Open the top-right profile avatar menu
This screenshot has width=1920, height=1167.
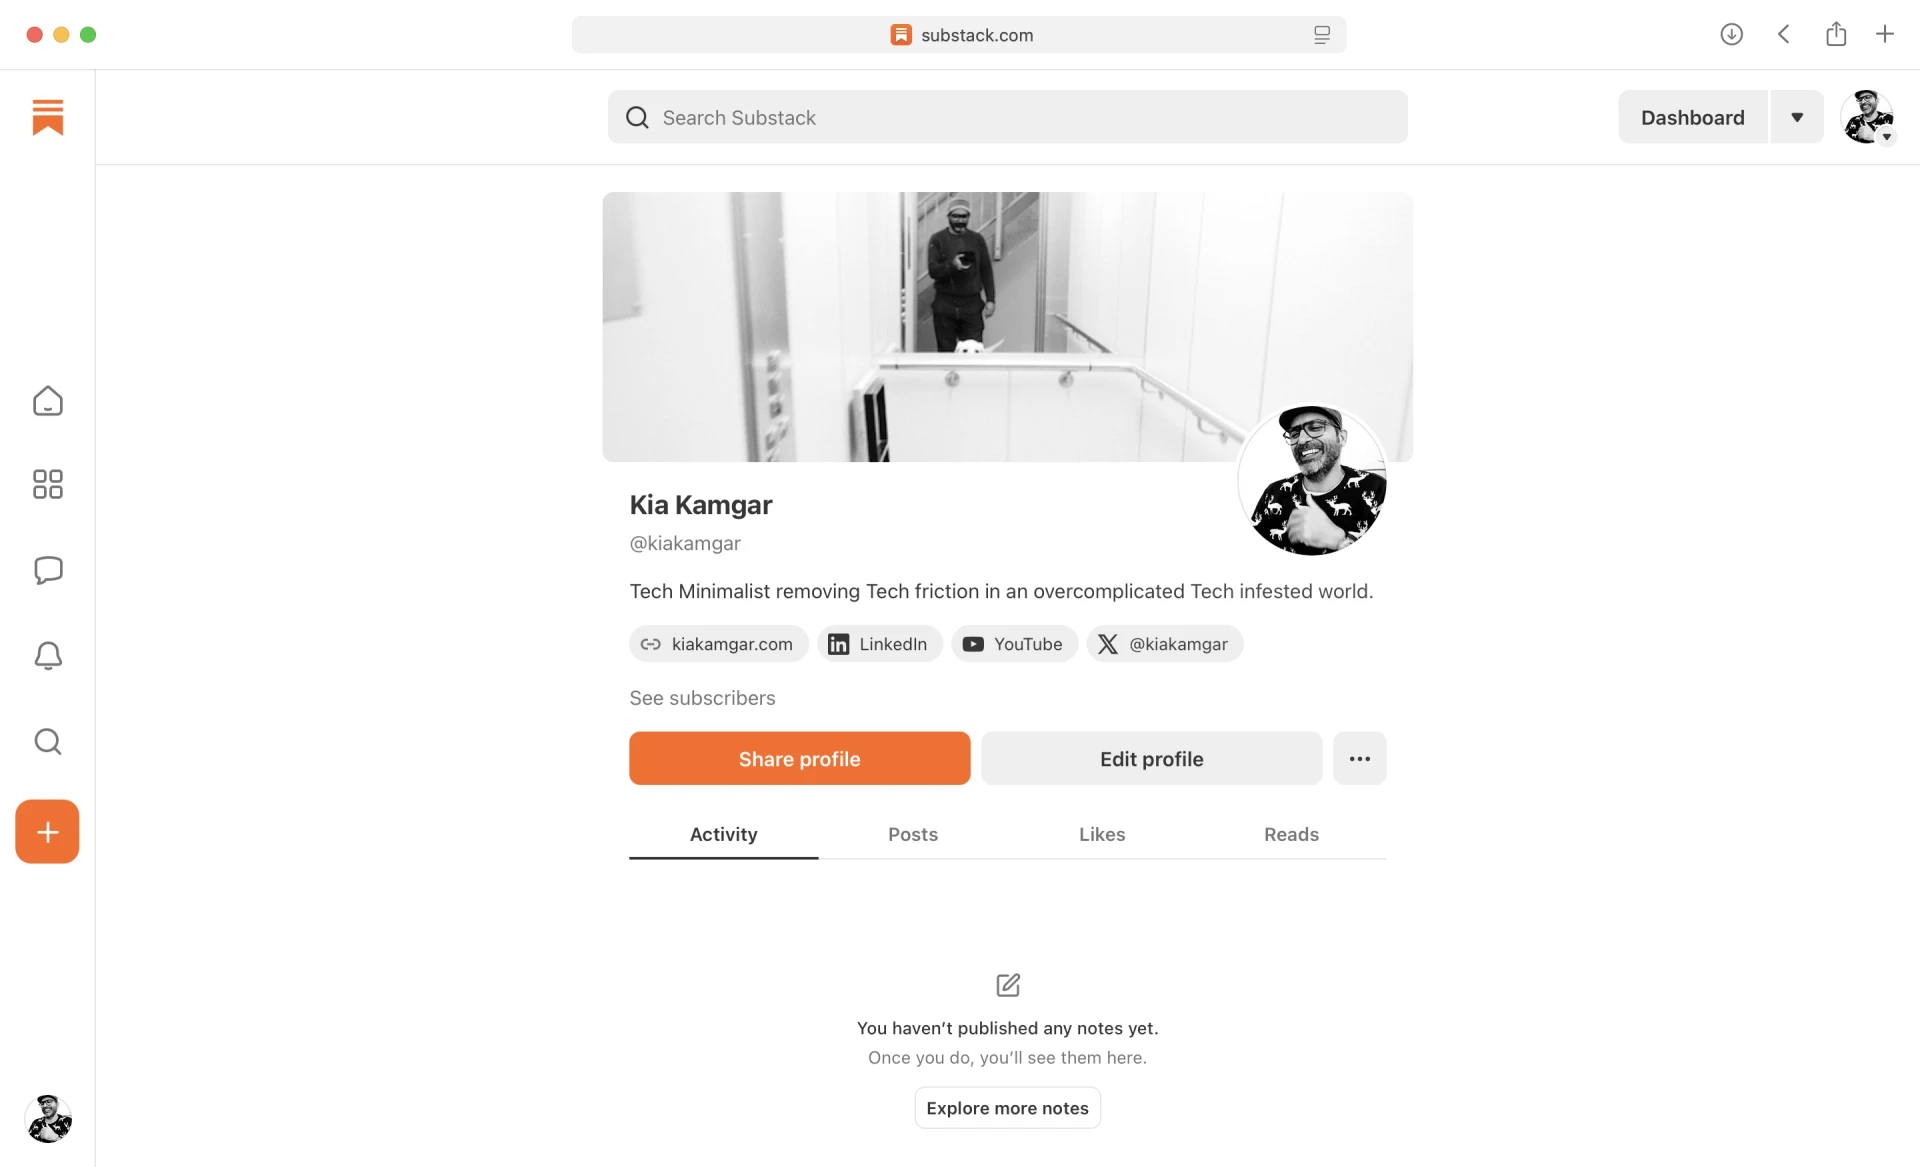1868,117
